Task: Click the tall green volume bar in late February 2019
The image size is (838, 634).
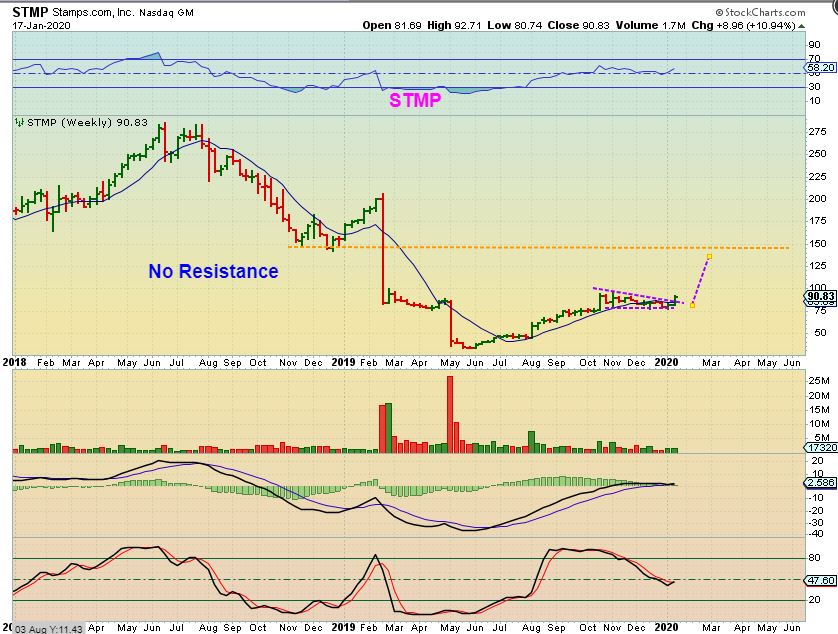Action: tap(389, 428)
